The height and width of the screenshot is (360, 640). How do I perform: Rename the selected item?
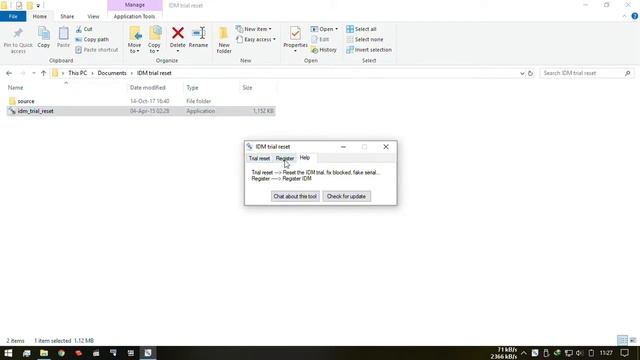click(x=198, y=38)
